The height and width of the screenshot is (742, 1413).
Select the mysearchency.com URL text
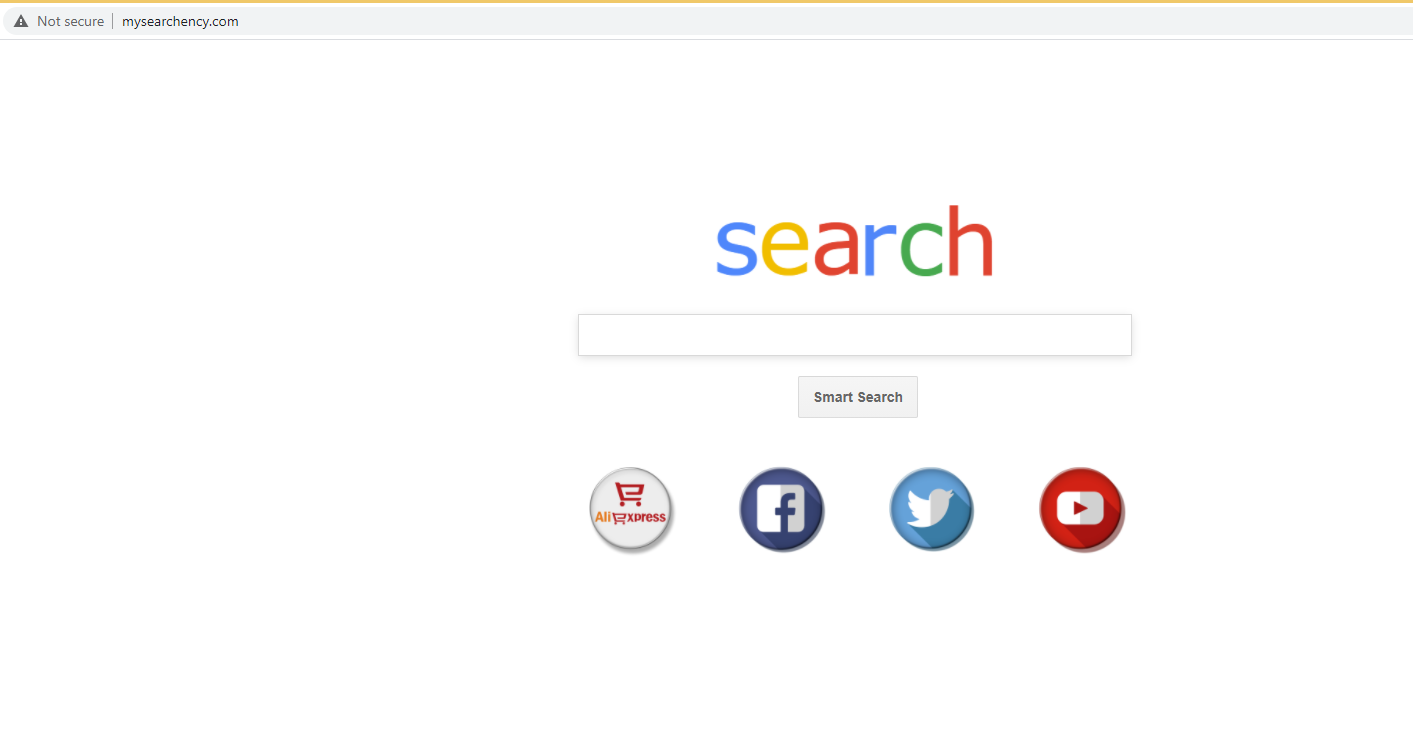pyautogui.click(x=180, y=21)
